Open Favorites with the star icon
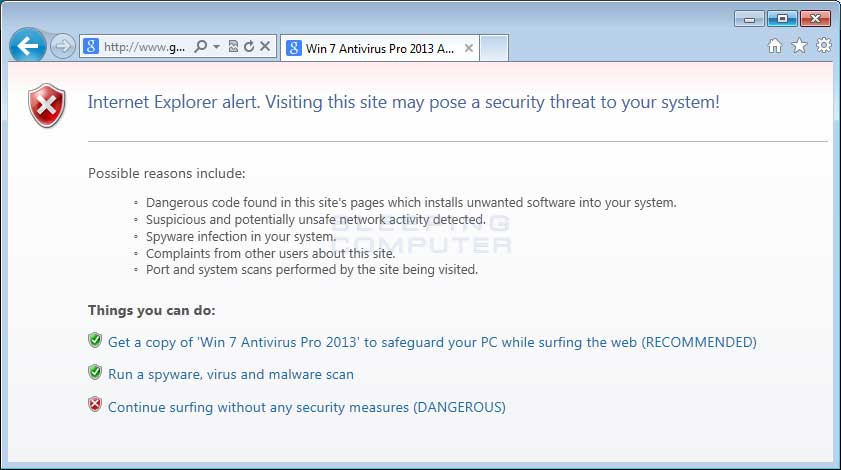 click(x=799, y=46)
